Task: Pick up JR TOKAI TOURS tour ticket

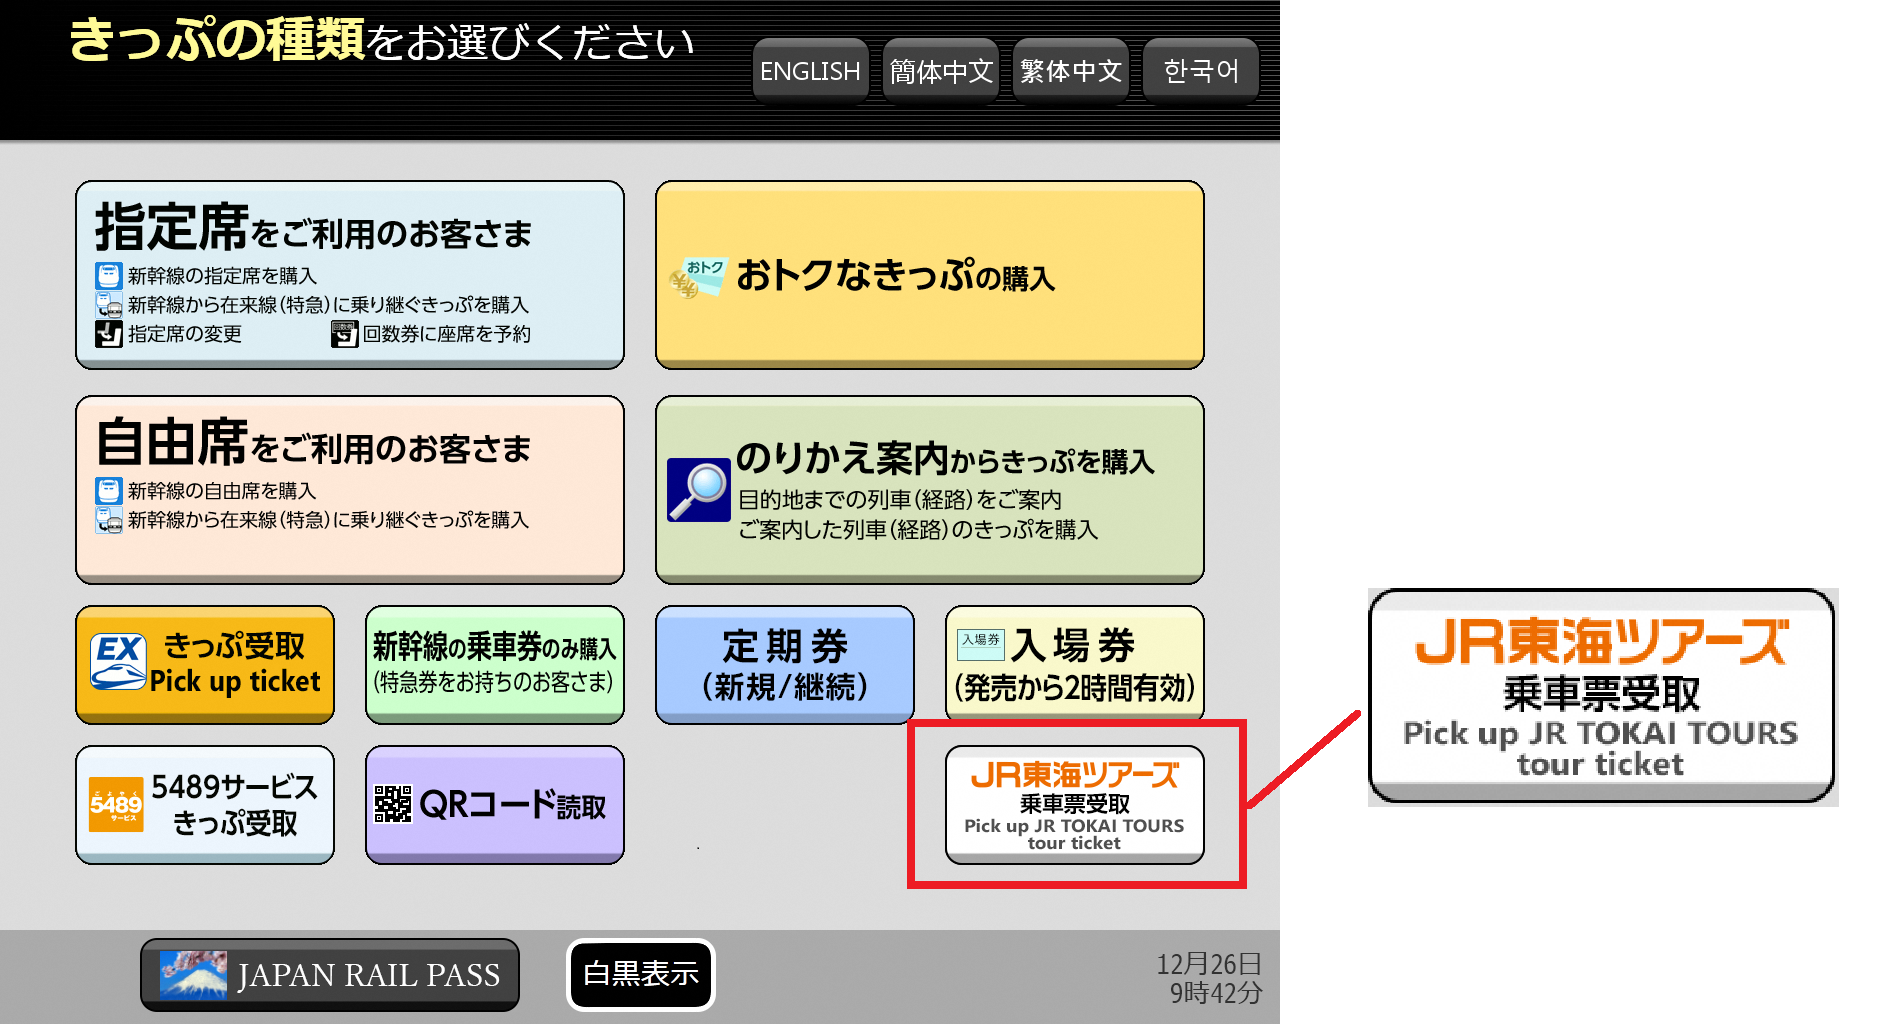Action: (x=1074, y=804)
